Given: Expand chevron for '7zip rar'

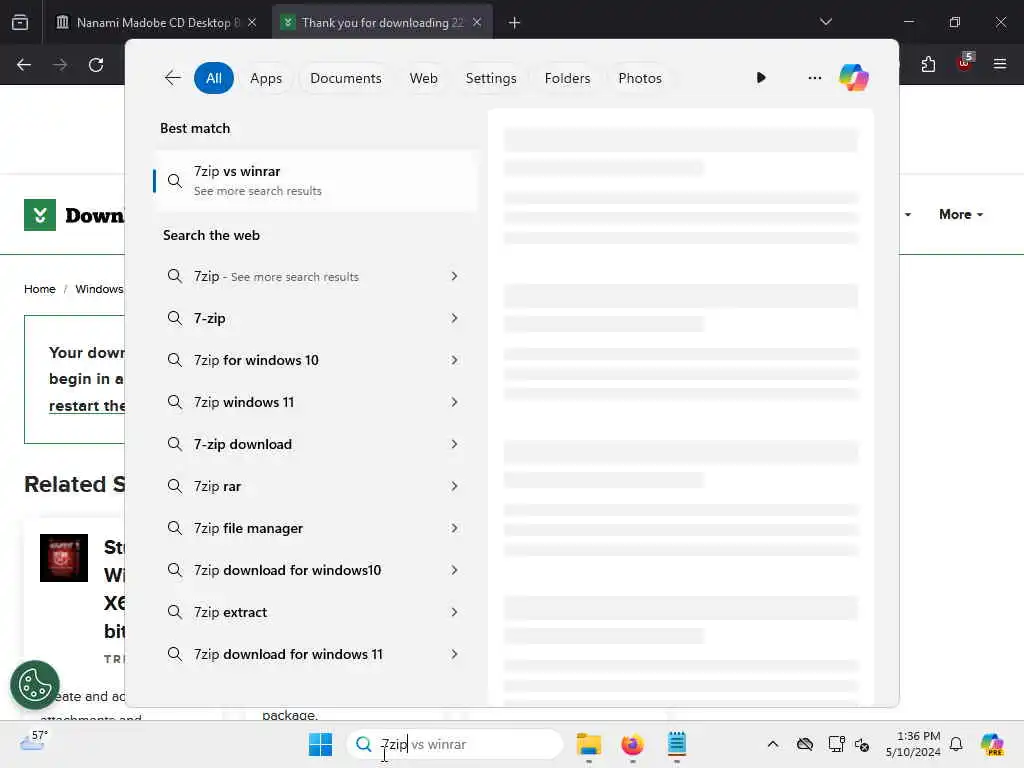Looking at the screenshot, I should point(455,486).
